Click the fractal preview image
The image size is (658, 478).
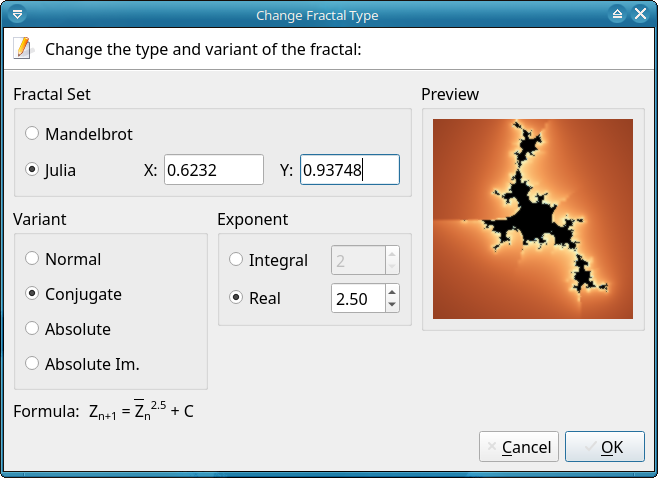pos(533,219)
